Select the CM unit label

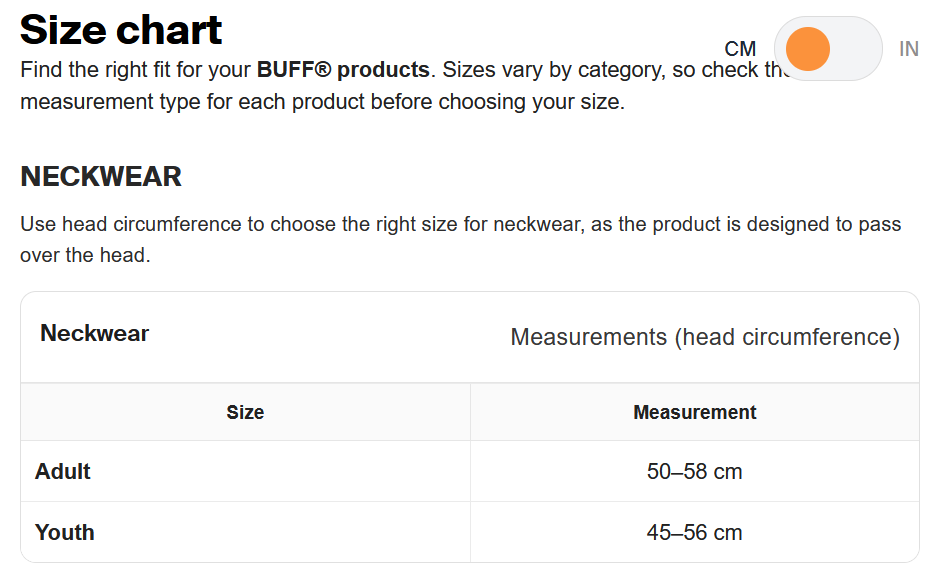[x=740, y=49]
